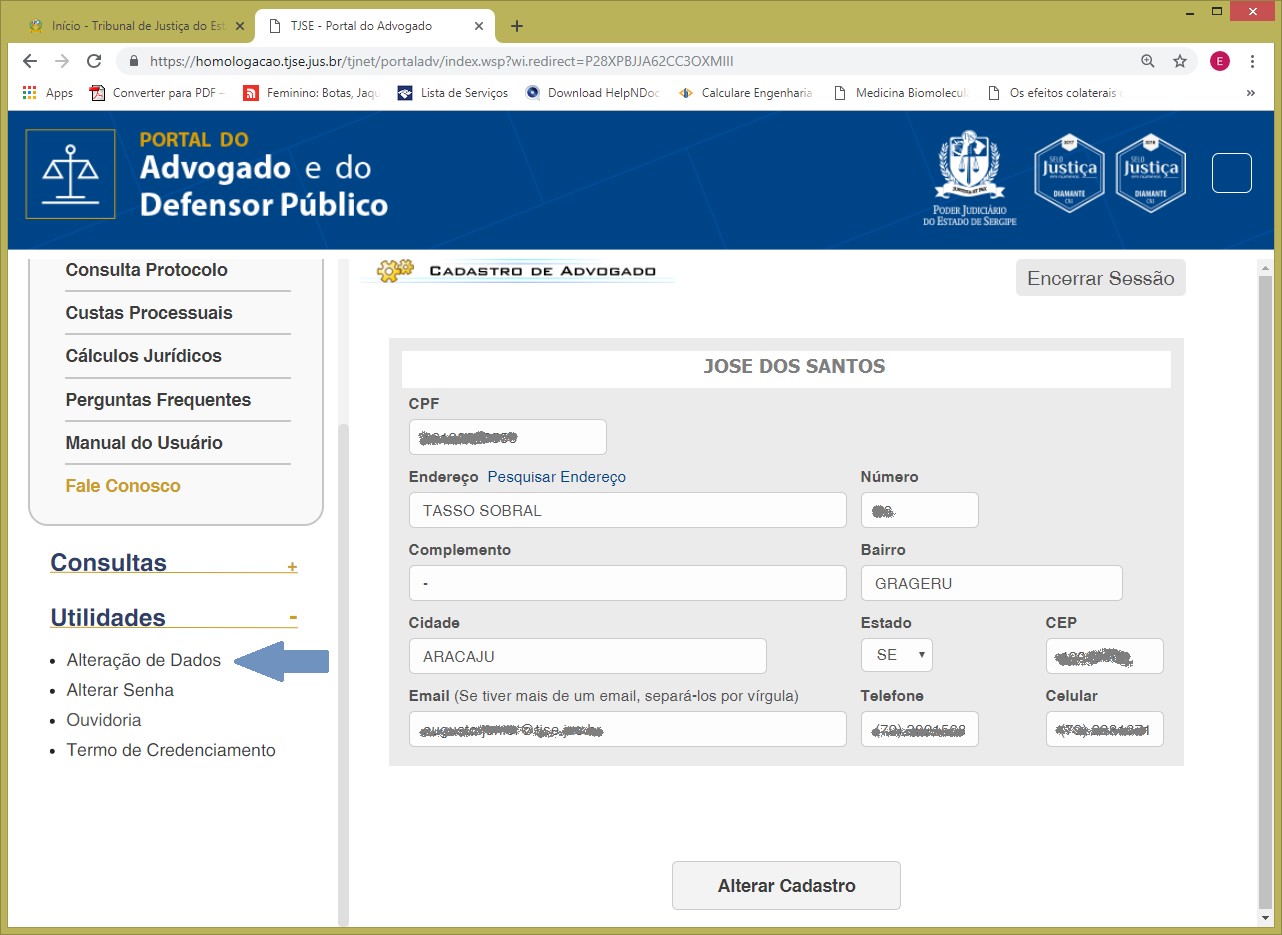The image size is (1282, 935).
Task: Click the user profile avatar icon
Action: coord(1219,61)
